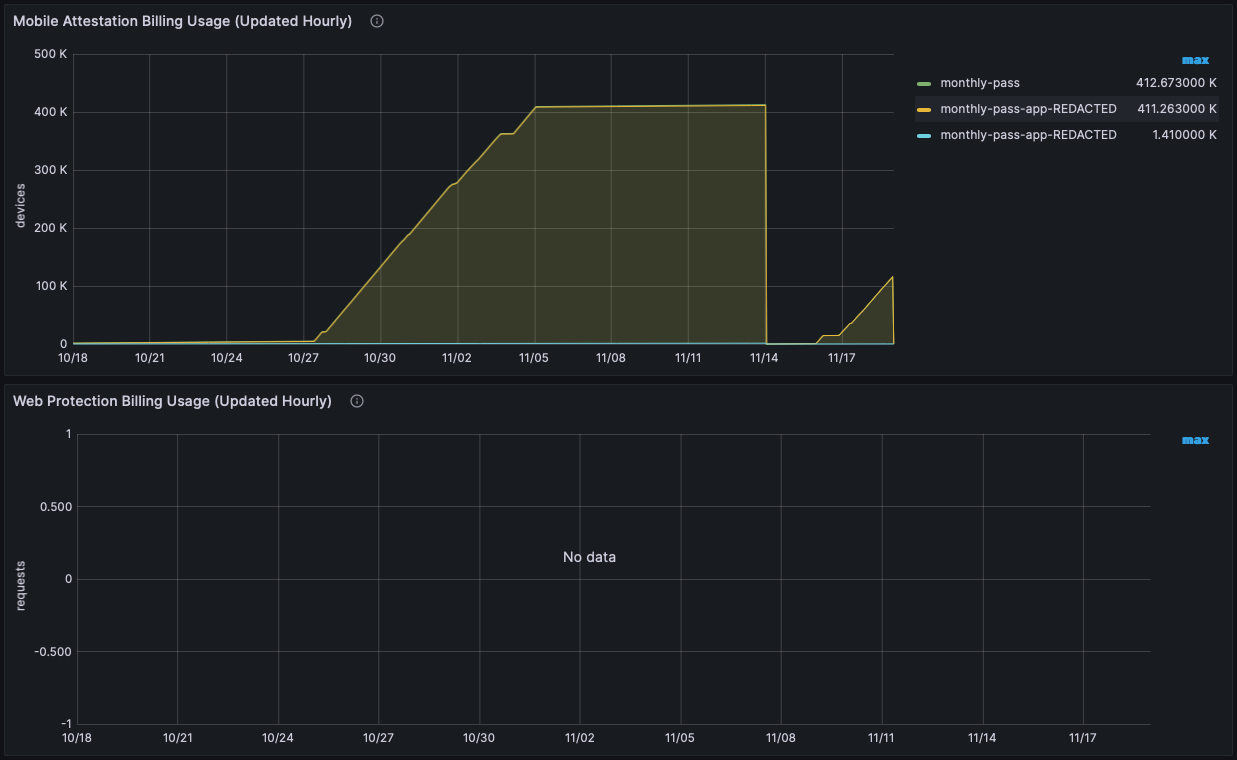The height and width of the screenshot is (760, 1237).
Task: Click the requests y-axis label
Action: [20, 586]
